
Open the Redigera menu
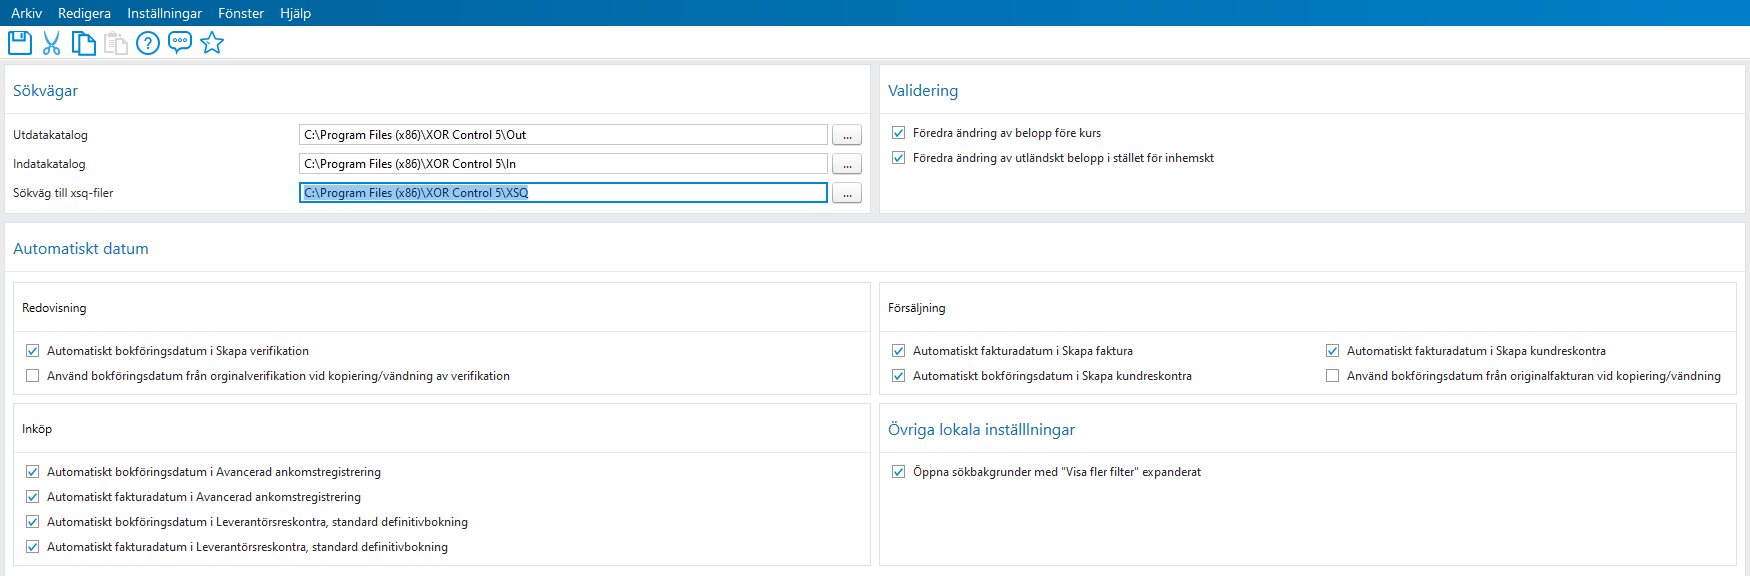click(84, 13)
